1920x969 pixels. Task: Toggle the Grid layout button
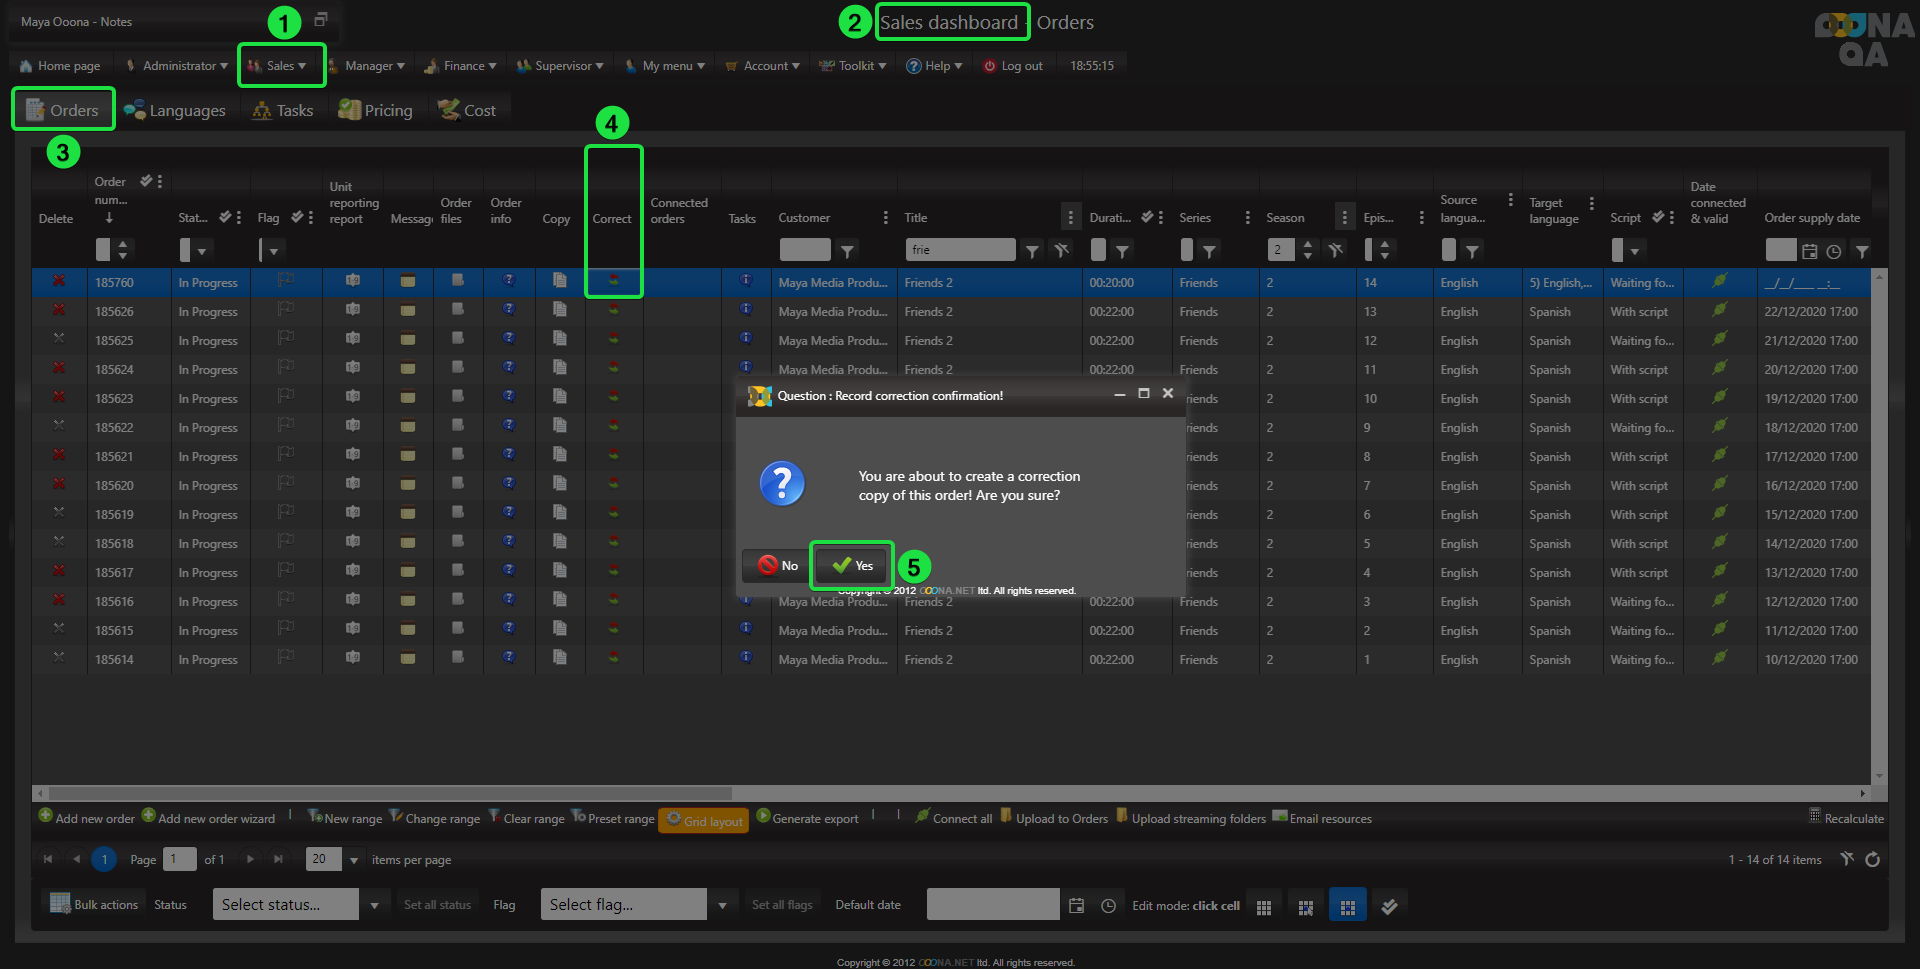tap(703, 820)
